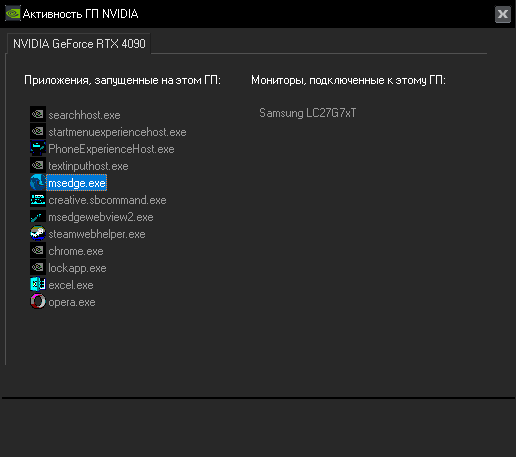Click the Excel icon beside excel.exe
Image resolution: width=516 pixels, height=457 pixels.
coord(38,285)
